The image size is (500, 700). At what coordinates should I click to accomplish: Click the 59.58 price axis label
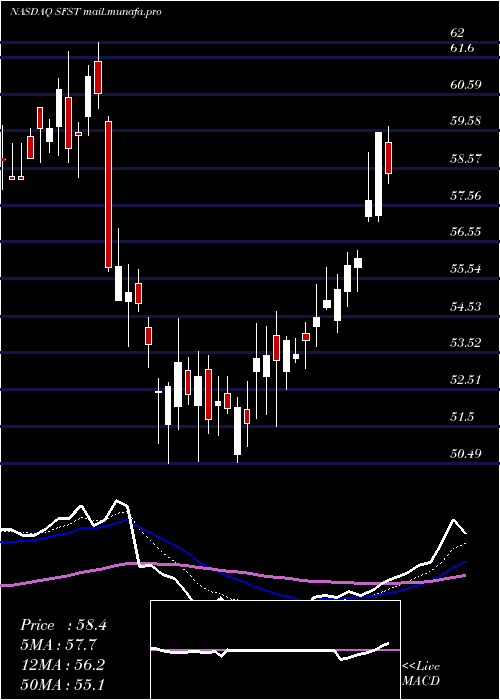(x=466, y=121)
